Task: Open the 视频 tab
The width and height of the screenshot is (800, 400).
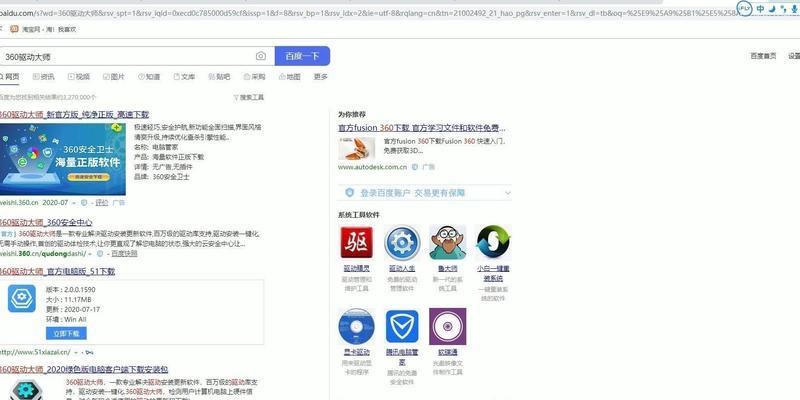Action: click(79, 77)
